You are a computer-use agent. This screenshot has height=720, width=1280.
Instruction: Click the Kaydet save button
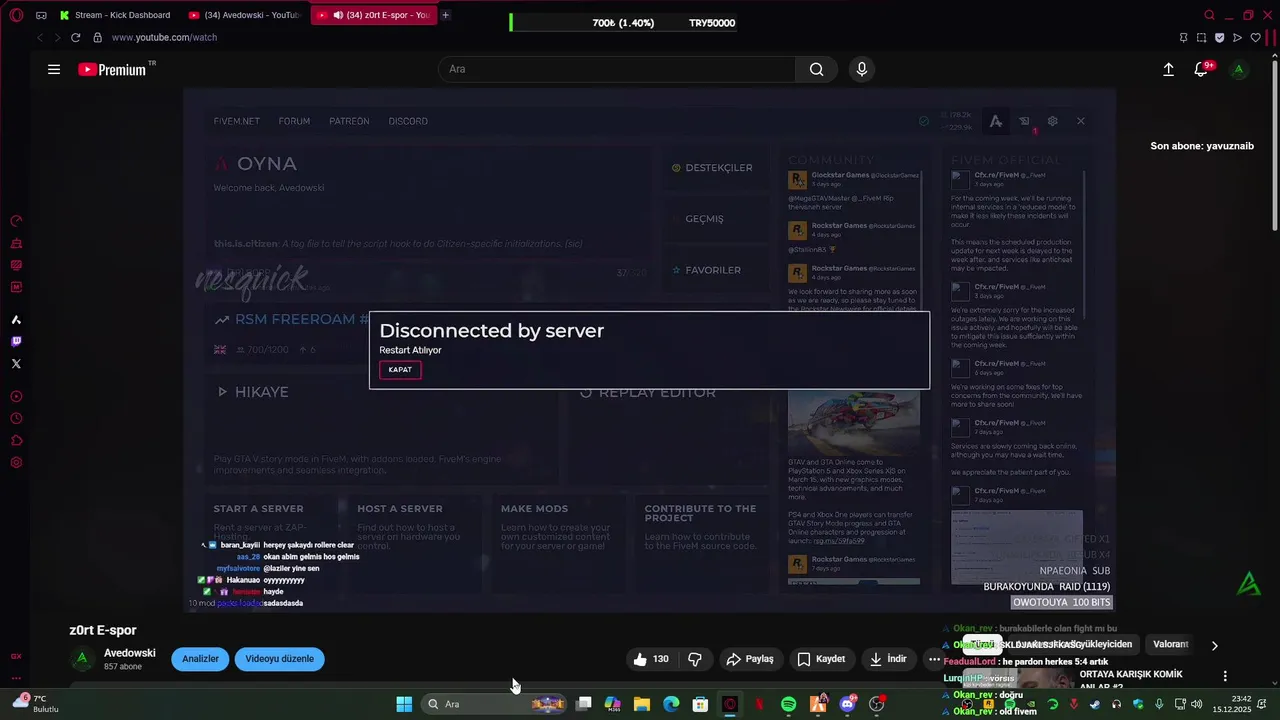[x=821, y=659]
